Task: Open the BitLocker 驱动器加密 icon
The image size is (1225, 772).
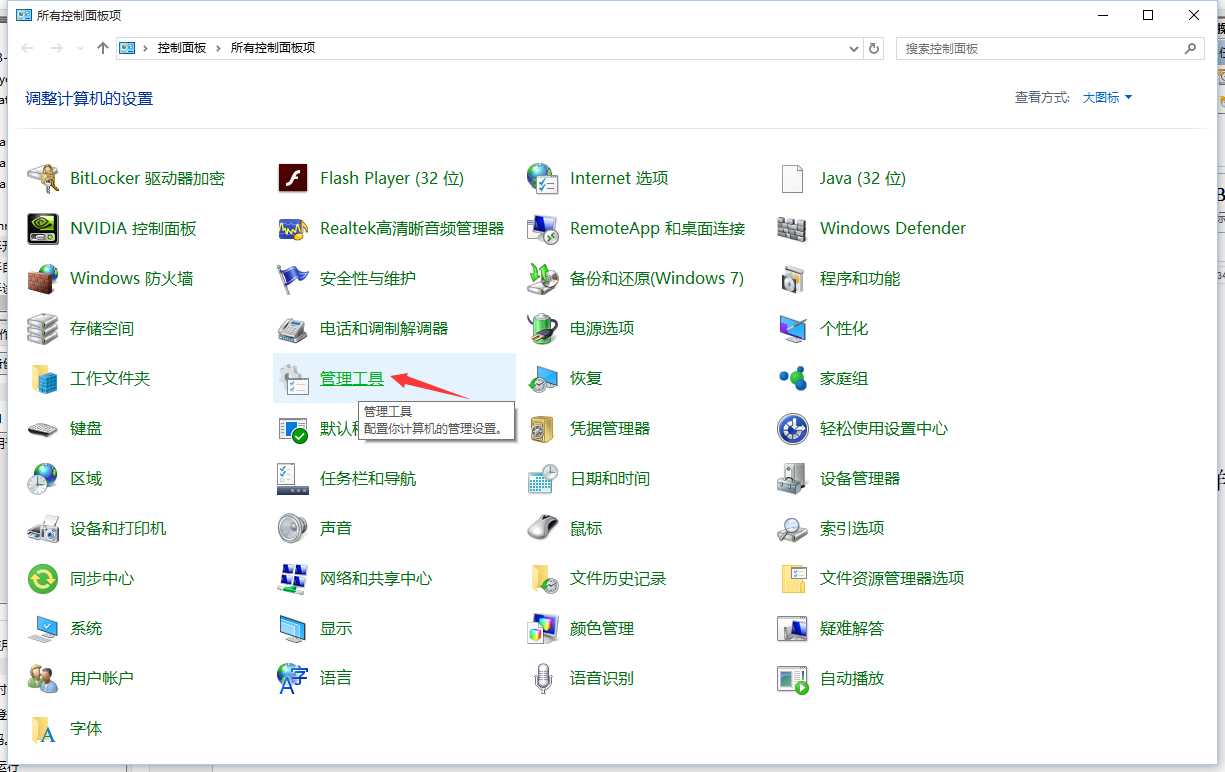Action: 43,178
